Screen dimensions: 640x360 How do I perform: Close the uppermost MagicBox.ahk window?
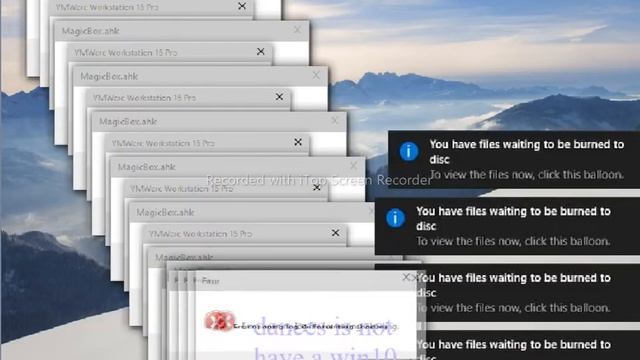coord(297,30)
